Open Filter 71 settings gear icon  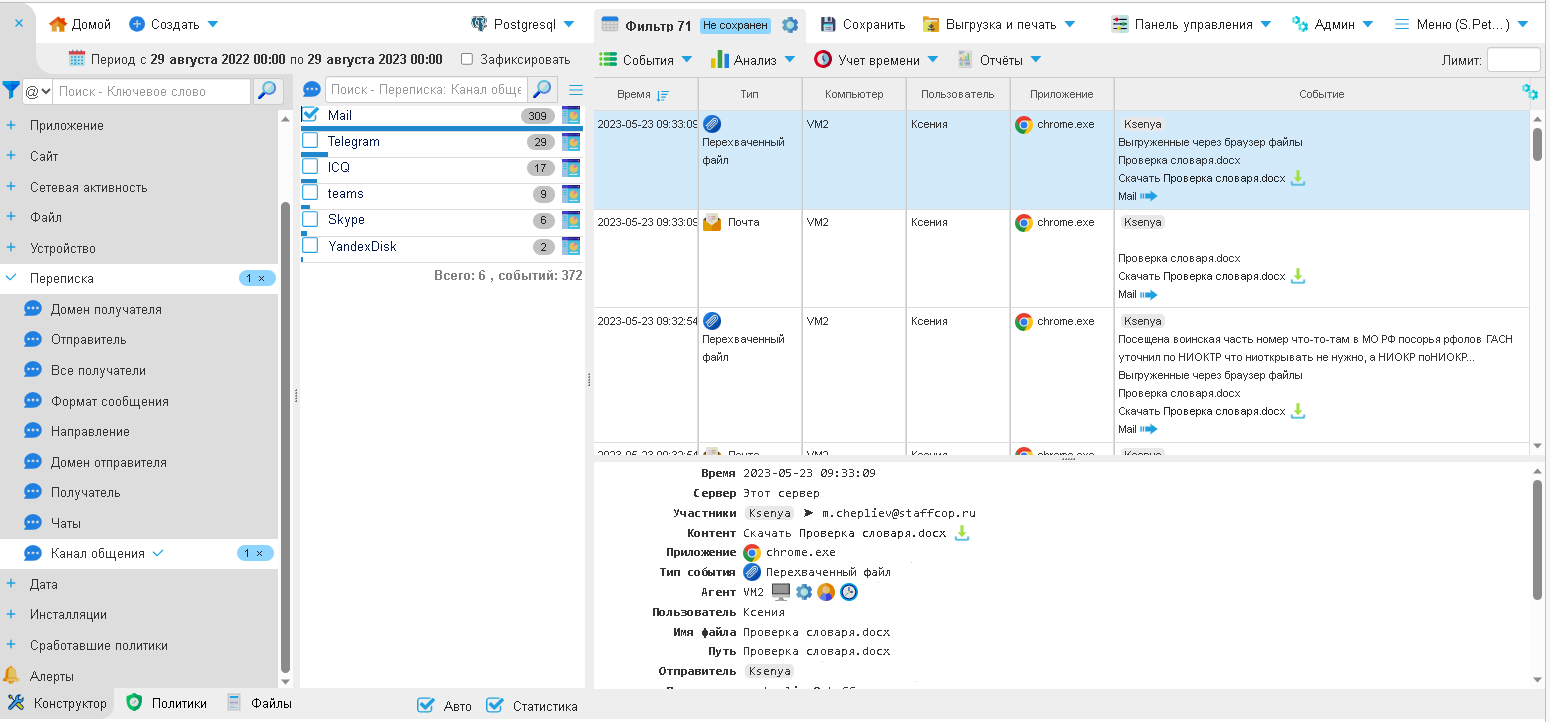pyautogui.click(x=790, y=25)
